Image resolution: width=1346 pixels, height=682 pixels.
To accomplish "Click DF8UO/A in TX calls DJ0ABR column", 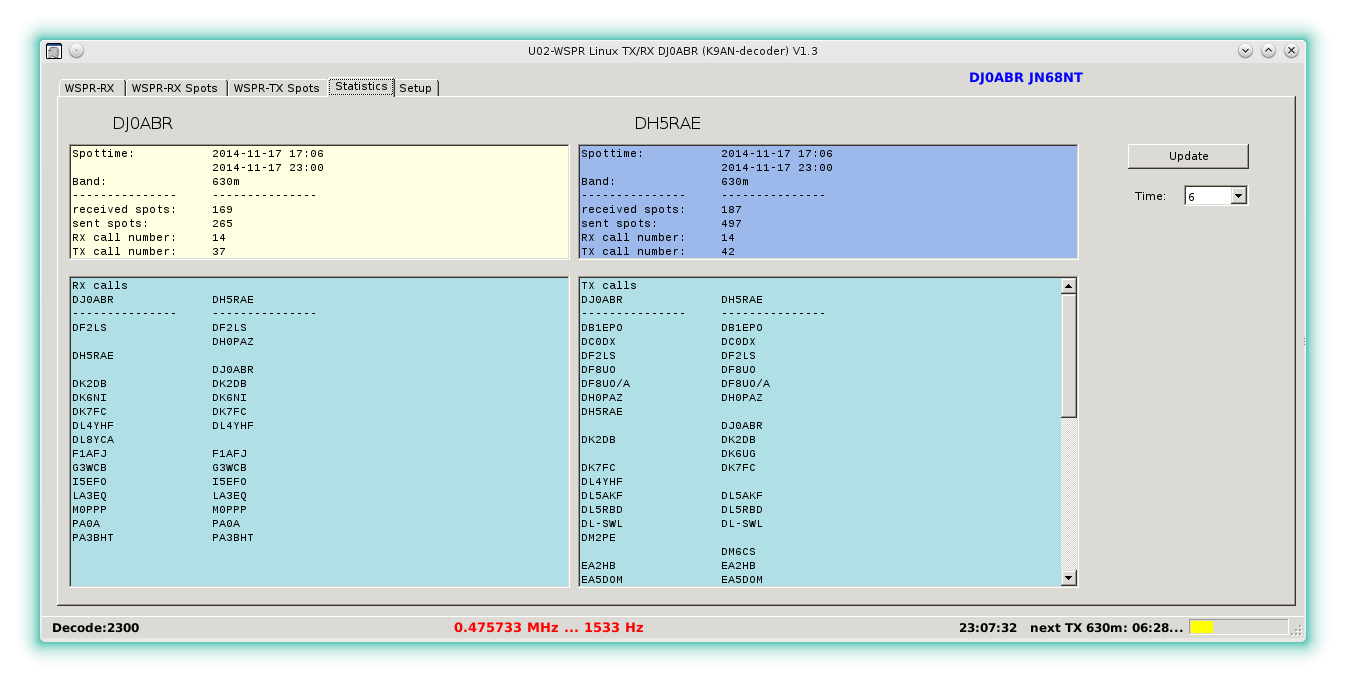I will 606,384.
